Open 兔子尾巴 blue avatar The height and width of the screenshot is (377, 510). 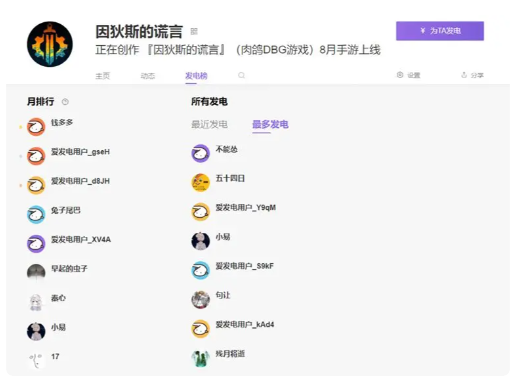pos(36,215)
